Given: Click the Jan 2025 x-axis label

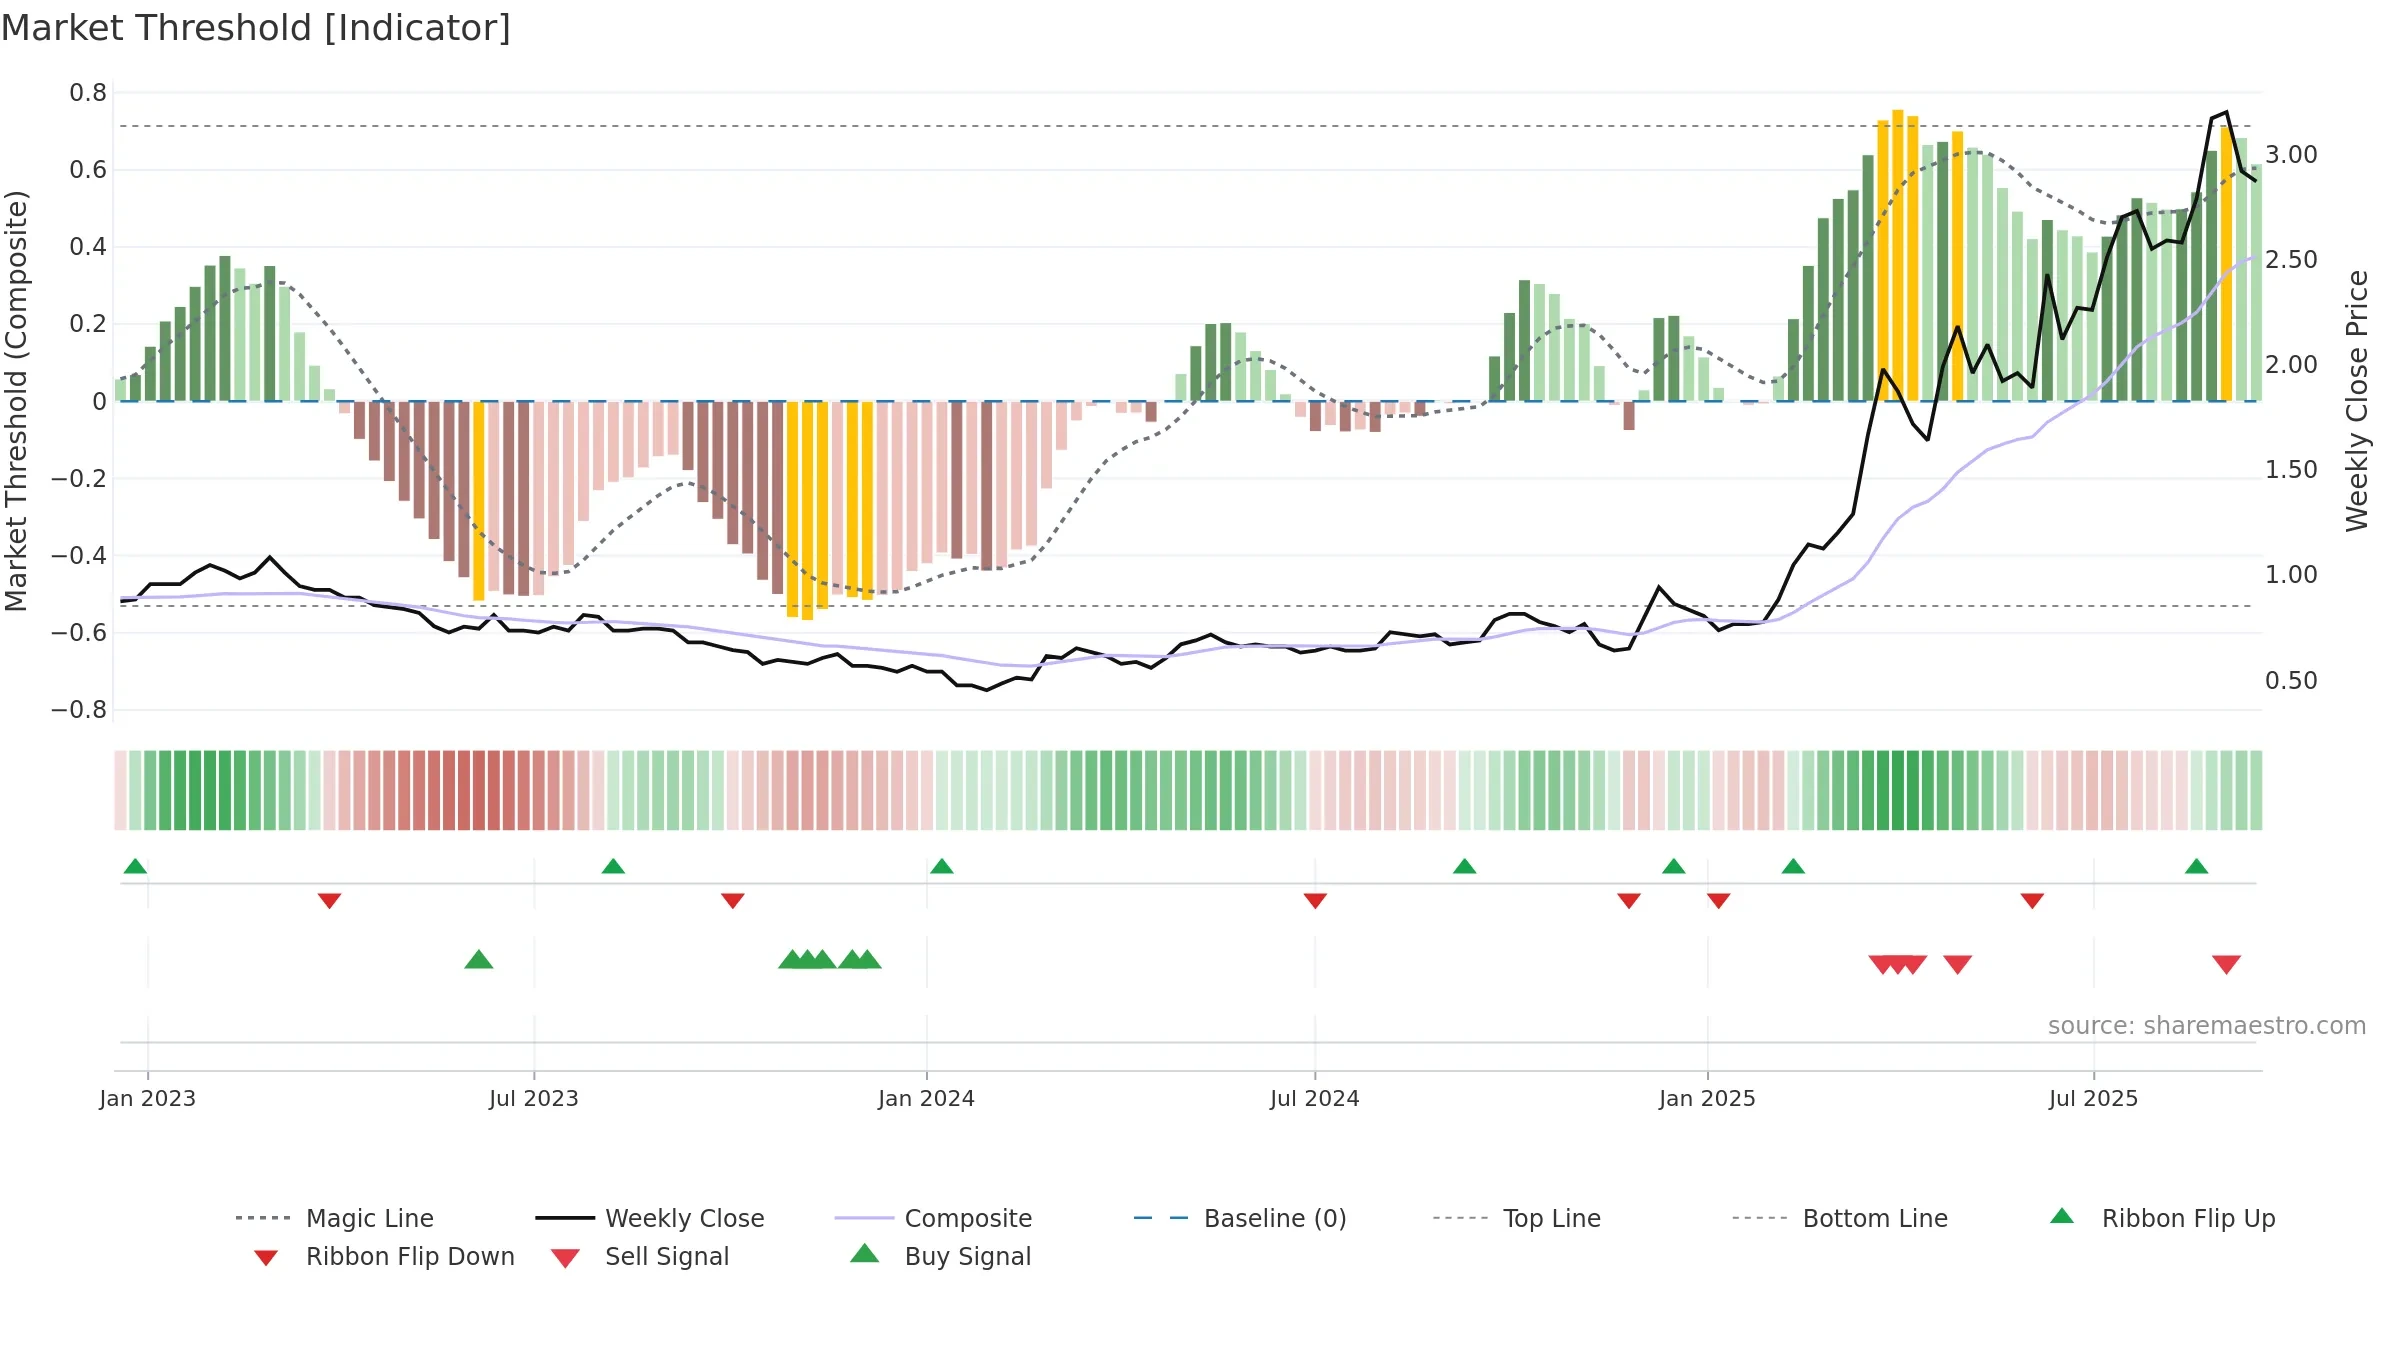Looking at the screenshot, I should coord(1707,1098).
